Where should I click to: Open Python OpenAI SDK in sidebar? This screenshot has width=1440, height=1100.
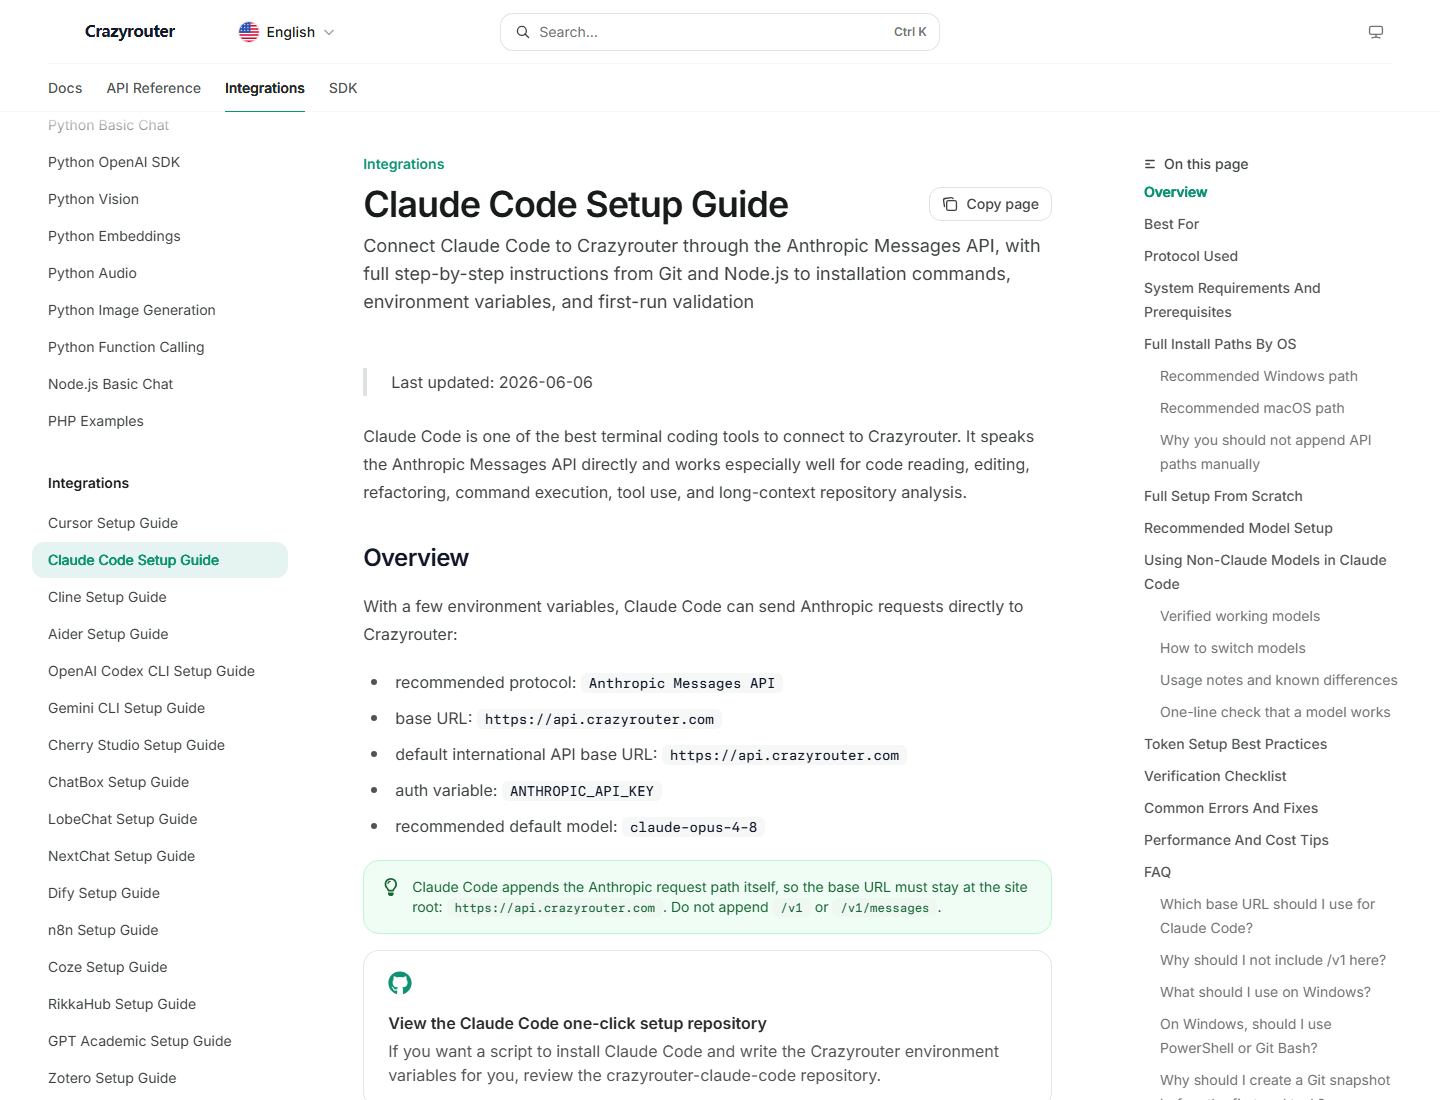114,162
